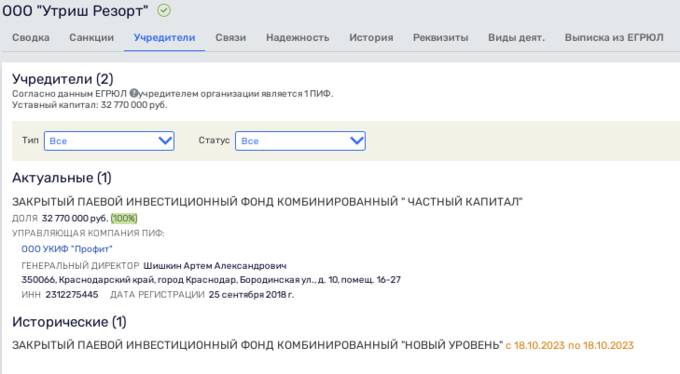Open the ООО УКИФ "Профит" company link
Viewport: 680px width, 374px height.
tap(67, 249)
